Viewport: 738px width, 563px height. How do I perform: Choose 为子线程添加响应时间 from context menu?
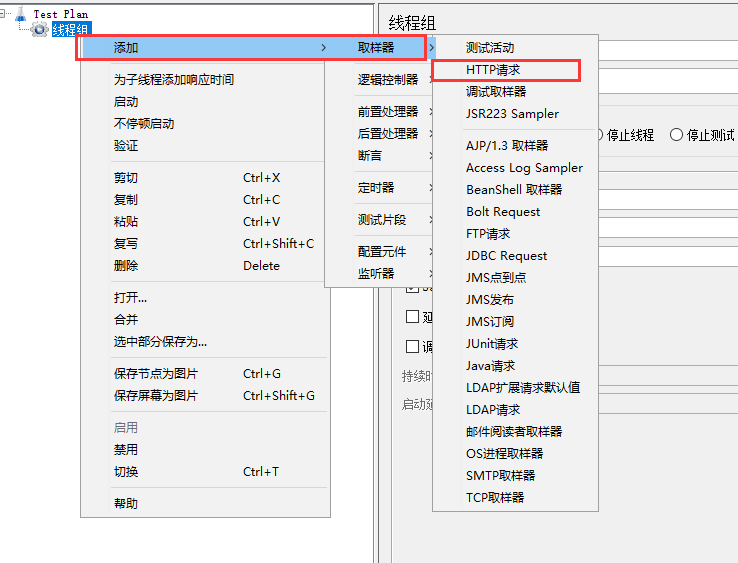pyautogui.click(x=204, y=80)
